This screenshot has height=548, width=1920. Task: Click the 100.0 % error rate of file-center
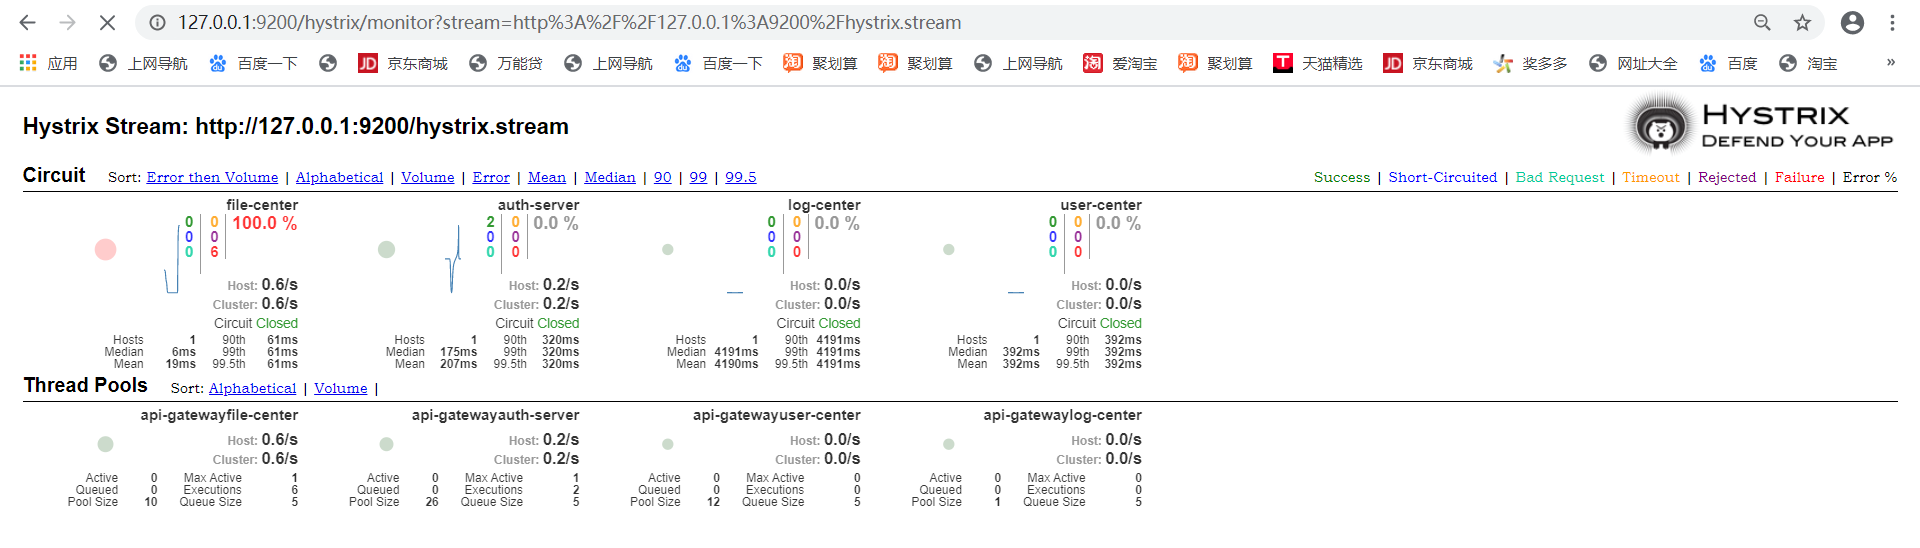(265, 223)
